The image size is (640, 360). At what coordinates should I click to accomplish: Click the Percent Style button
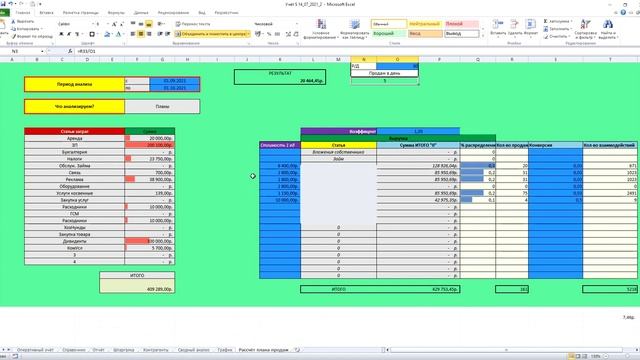point(269,34)
